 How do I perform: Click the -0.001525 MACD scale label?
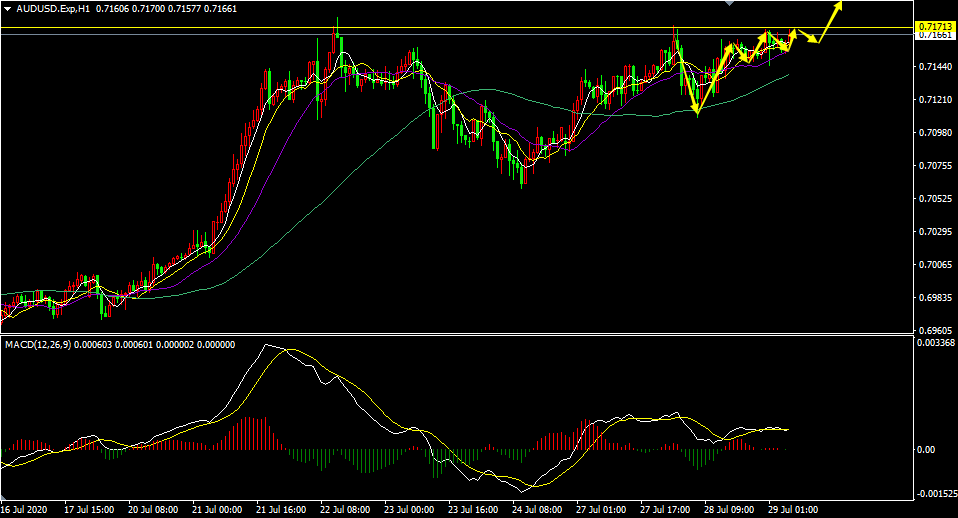[935, 494]
